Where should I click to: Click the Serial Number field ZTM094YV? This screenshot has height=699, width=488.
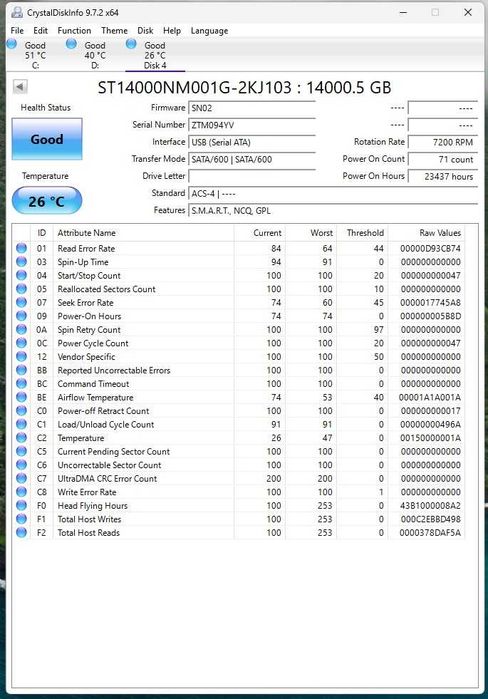(252, 125)
